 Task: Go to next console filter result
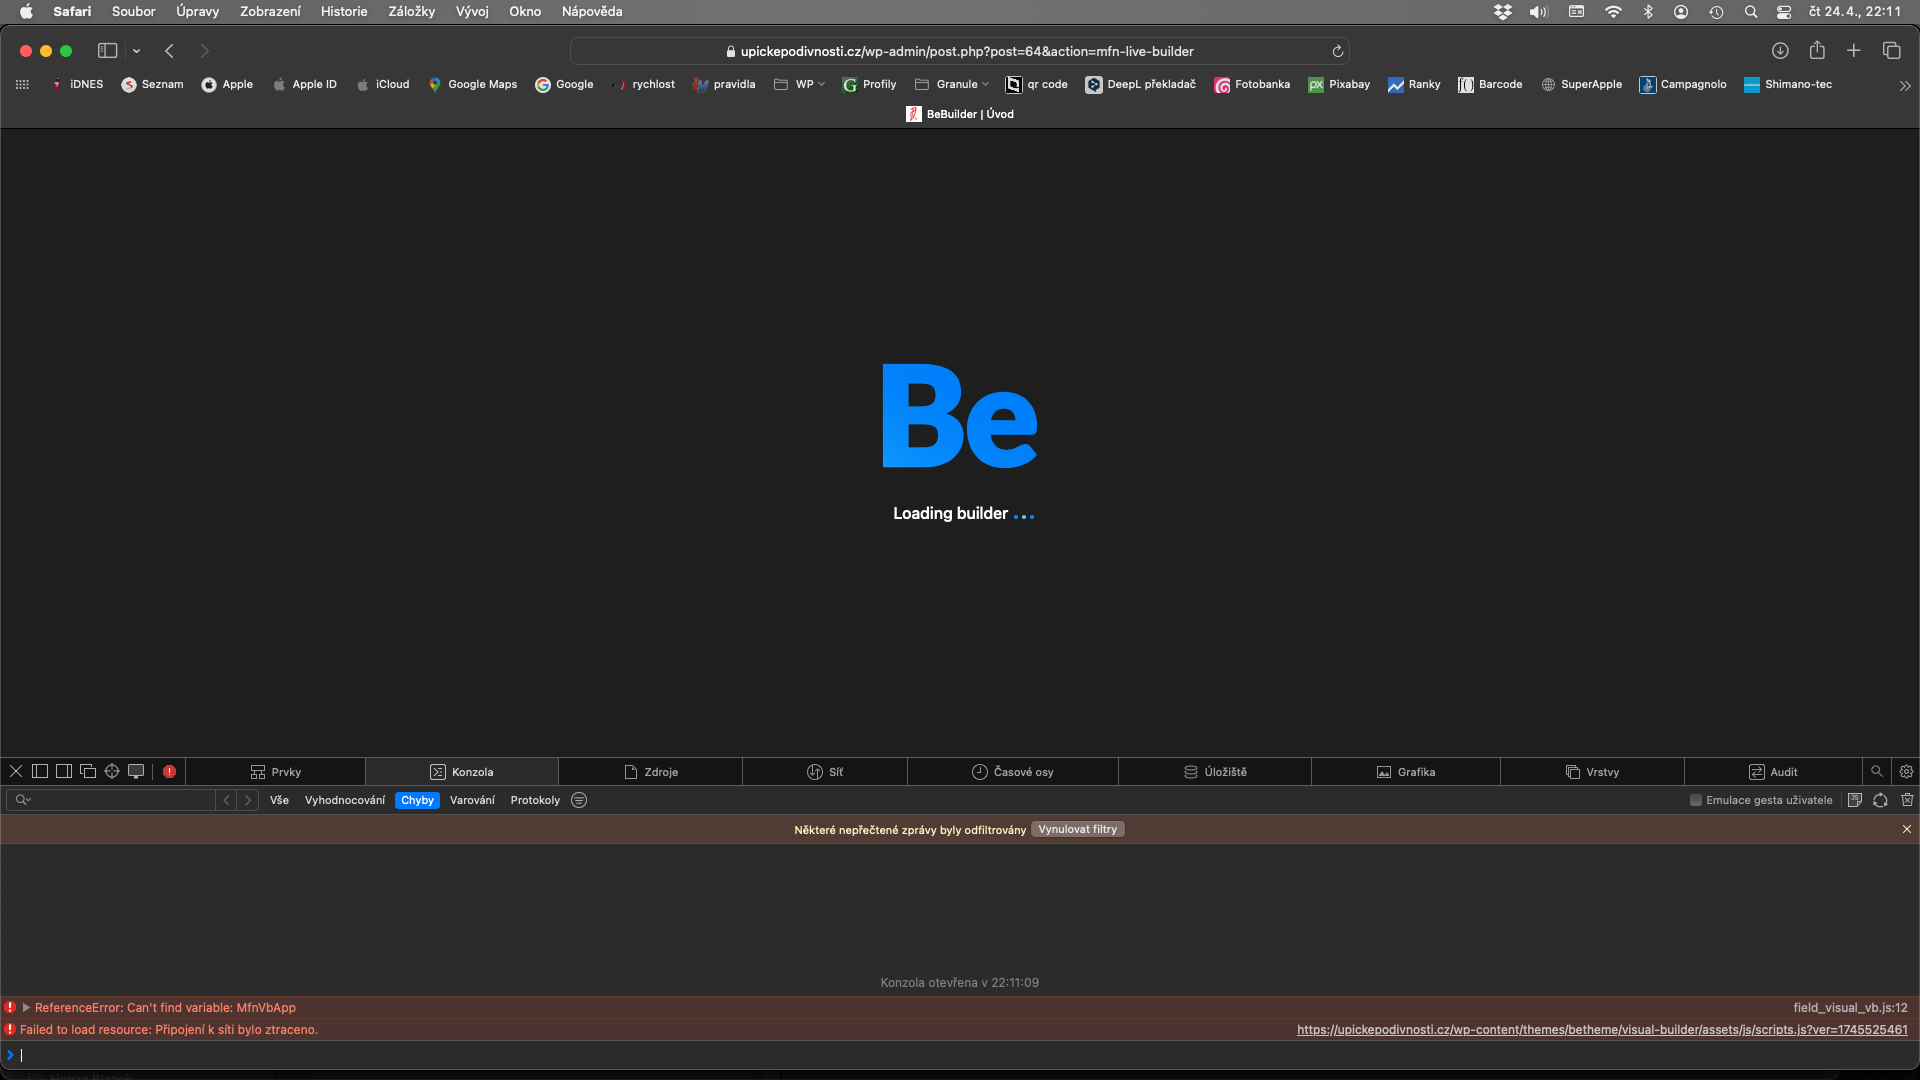click(x=248, y=800)
